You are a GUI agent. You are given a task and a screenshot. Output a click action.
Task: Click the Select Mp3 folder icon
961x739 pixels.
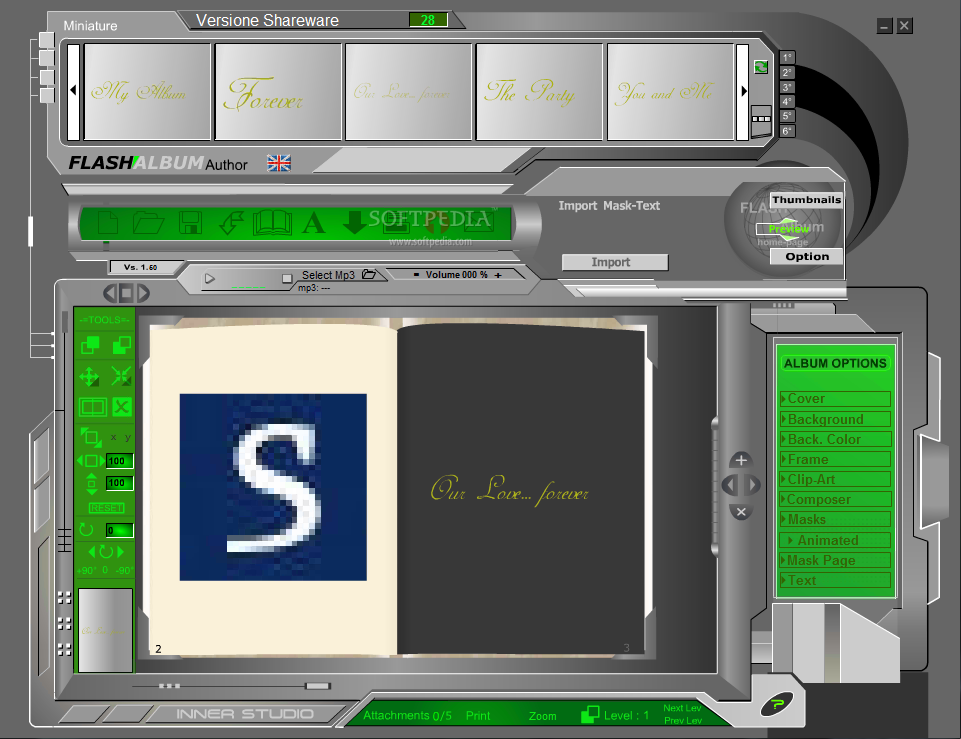(368, 275)
